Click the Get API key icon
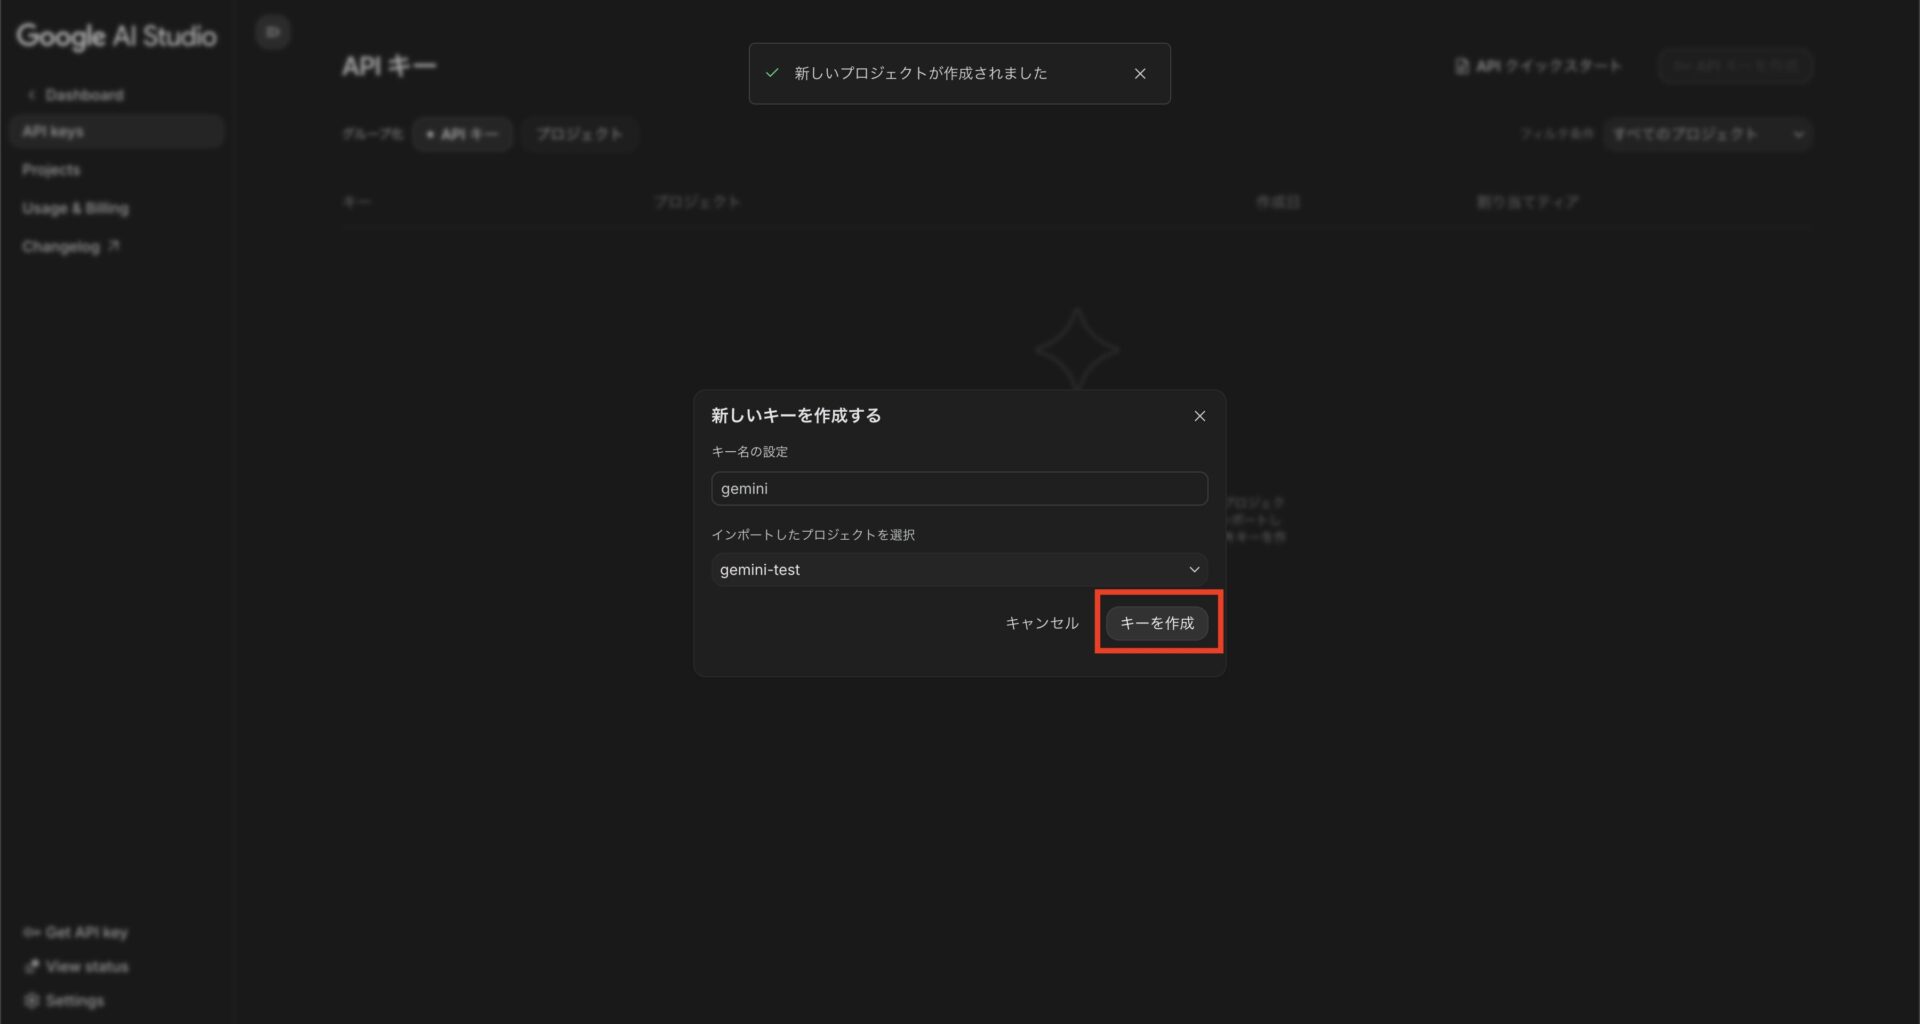The width and height of the screenshot is (1920, 1024). click(x=32, y=932)
